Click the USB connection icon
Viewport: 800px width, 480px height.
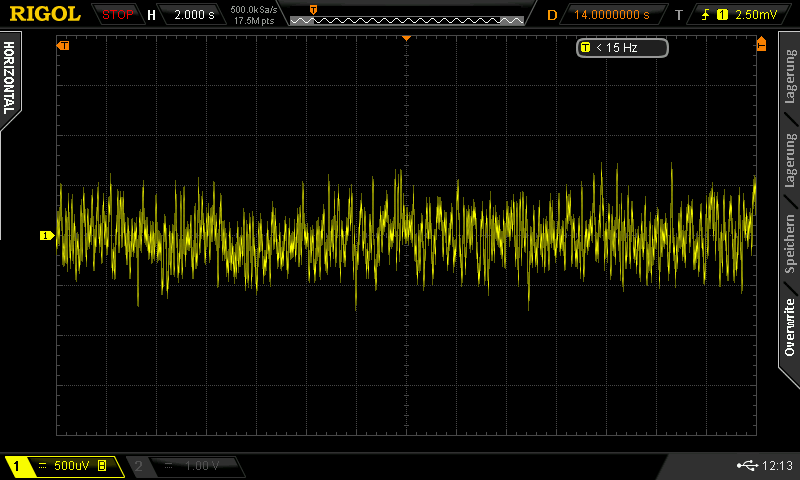tap(747, 465)
